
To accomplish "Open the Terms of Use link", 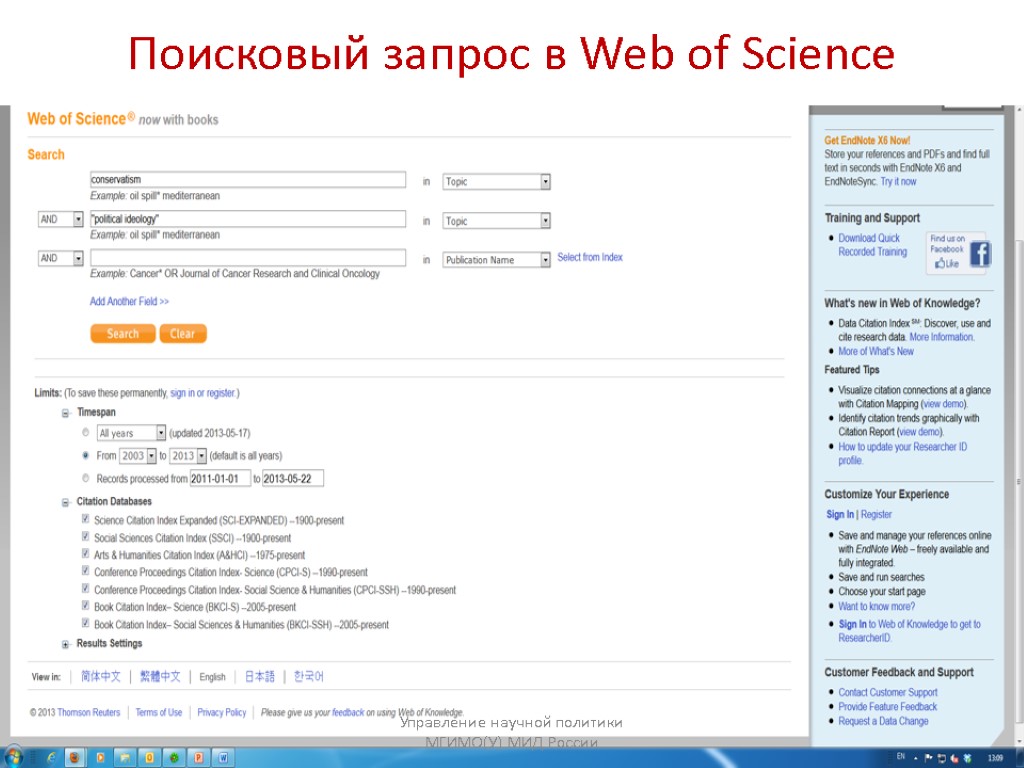I will [x=159, y=712].
